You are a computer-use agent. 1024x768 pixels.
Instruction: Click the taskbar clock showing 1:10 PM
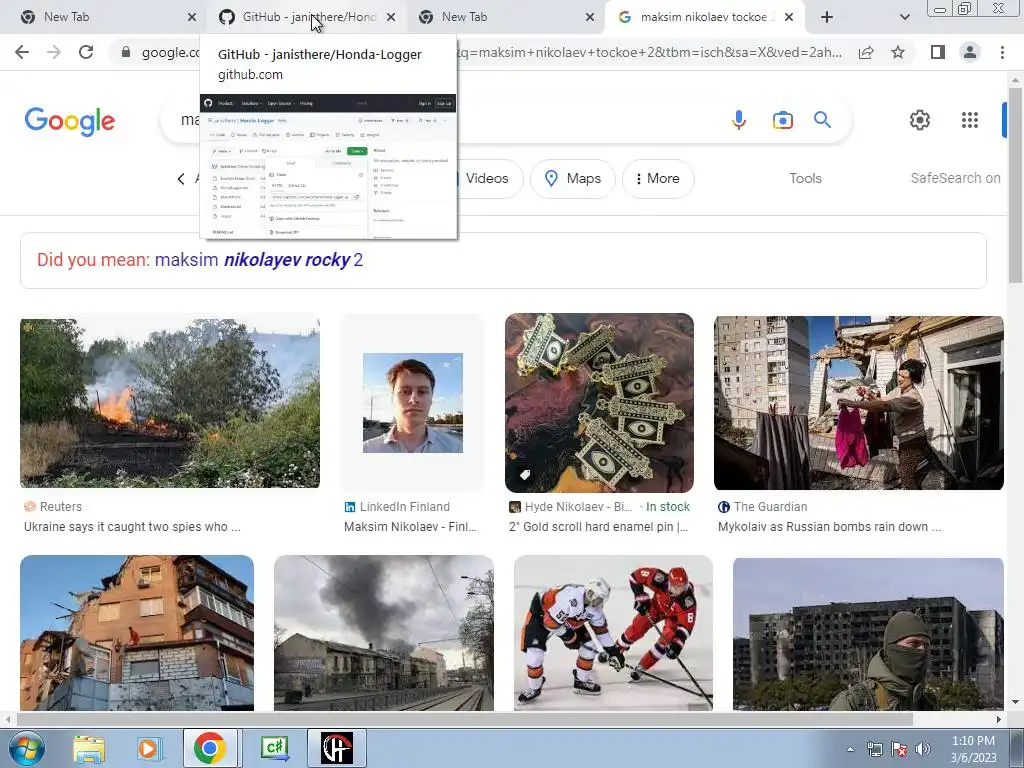[x=973, y=749]
